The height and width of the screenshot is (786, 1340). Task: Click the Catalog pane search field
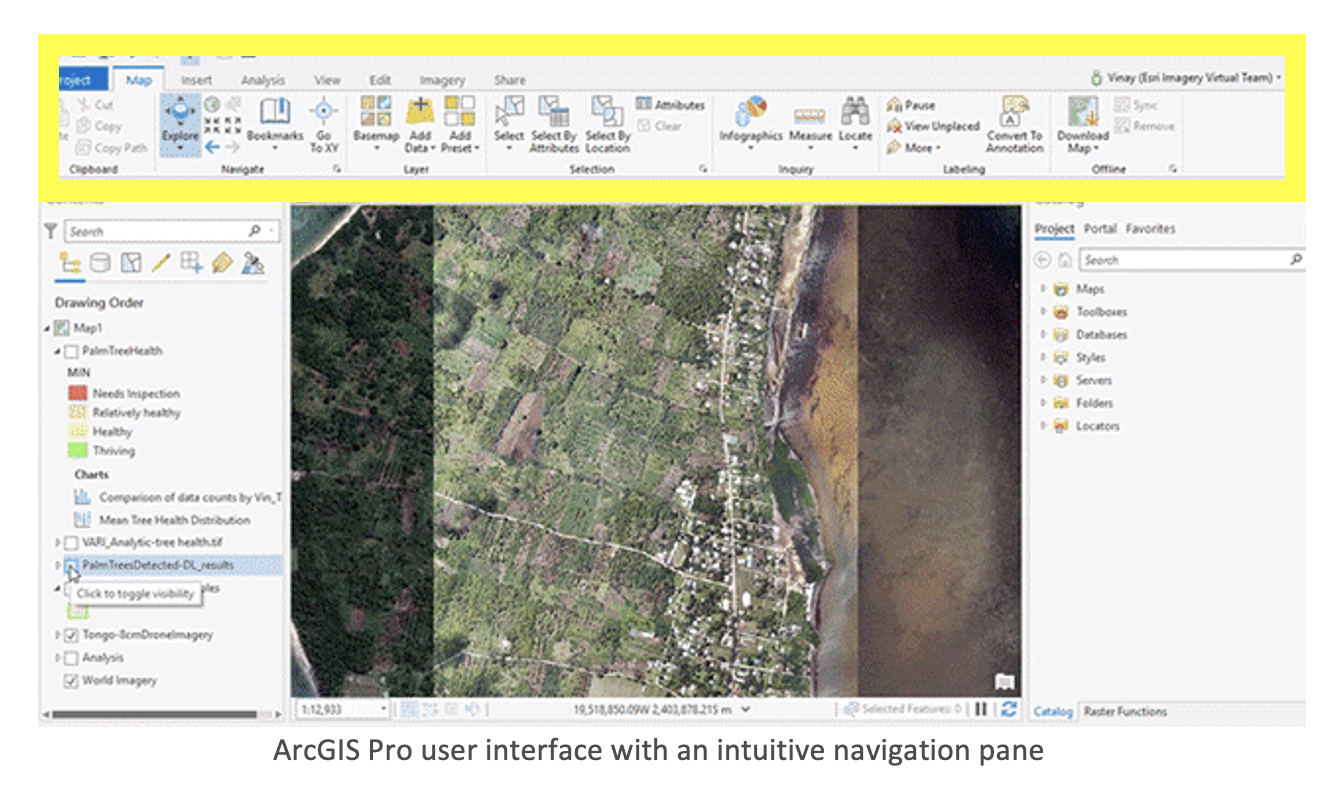pos(1193,260)
